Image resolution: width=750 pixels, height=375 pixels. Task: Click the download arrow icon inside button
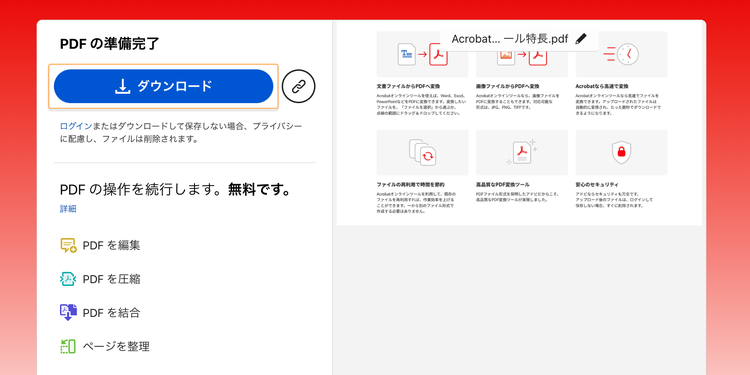(123, 86)
